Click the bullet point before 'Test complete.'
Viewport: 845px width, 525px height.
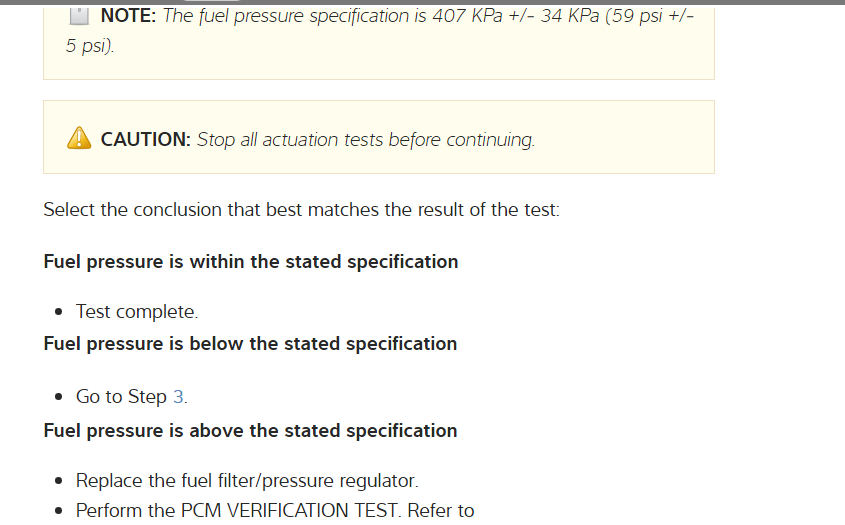coord(62,312)
